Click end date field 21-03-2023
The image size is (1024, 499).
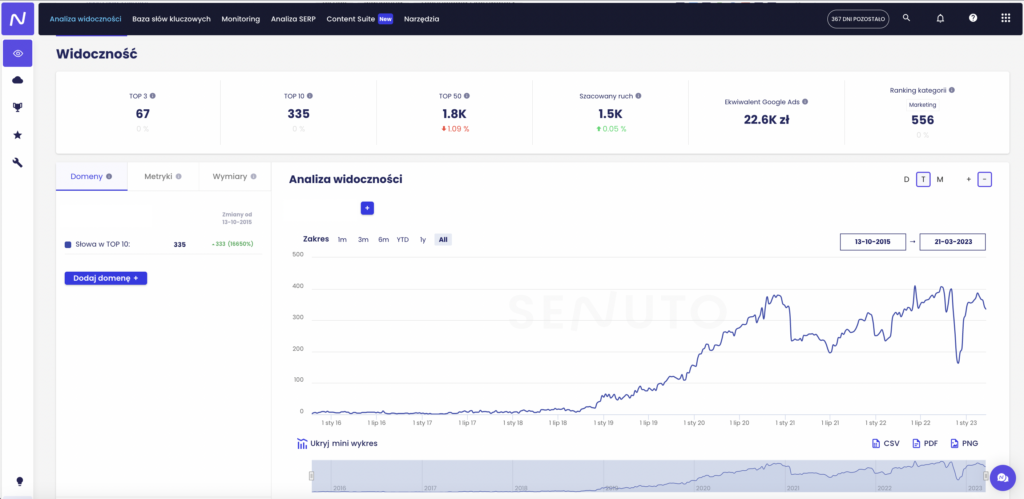[952, 242]
